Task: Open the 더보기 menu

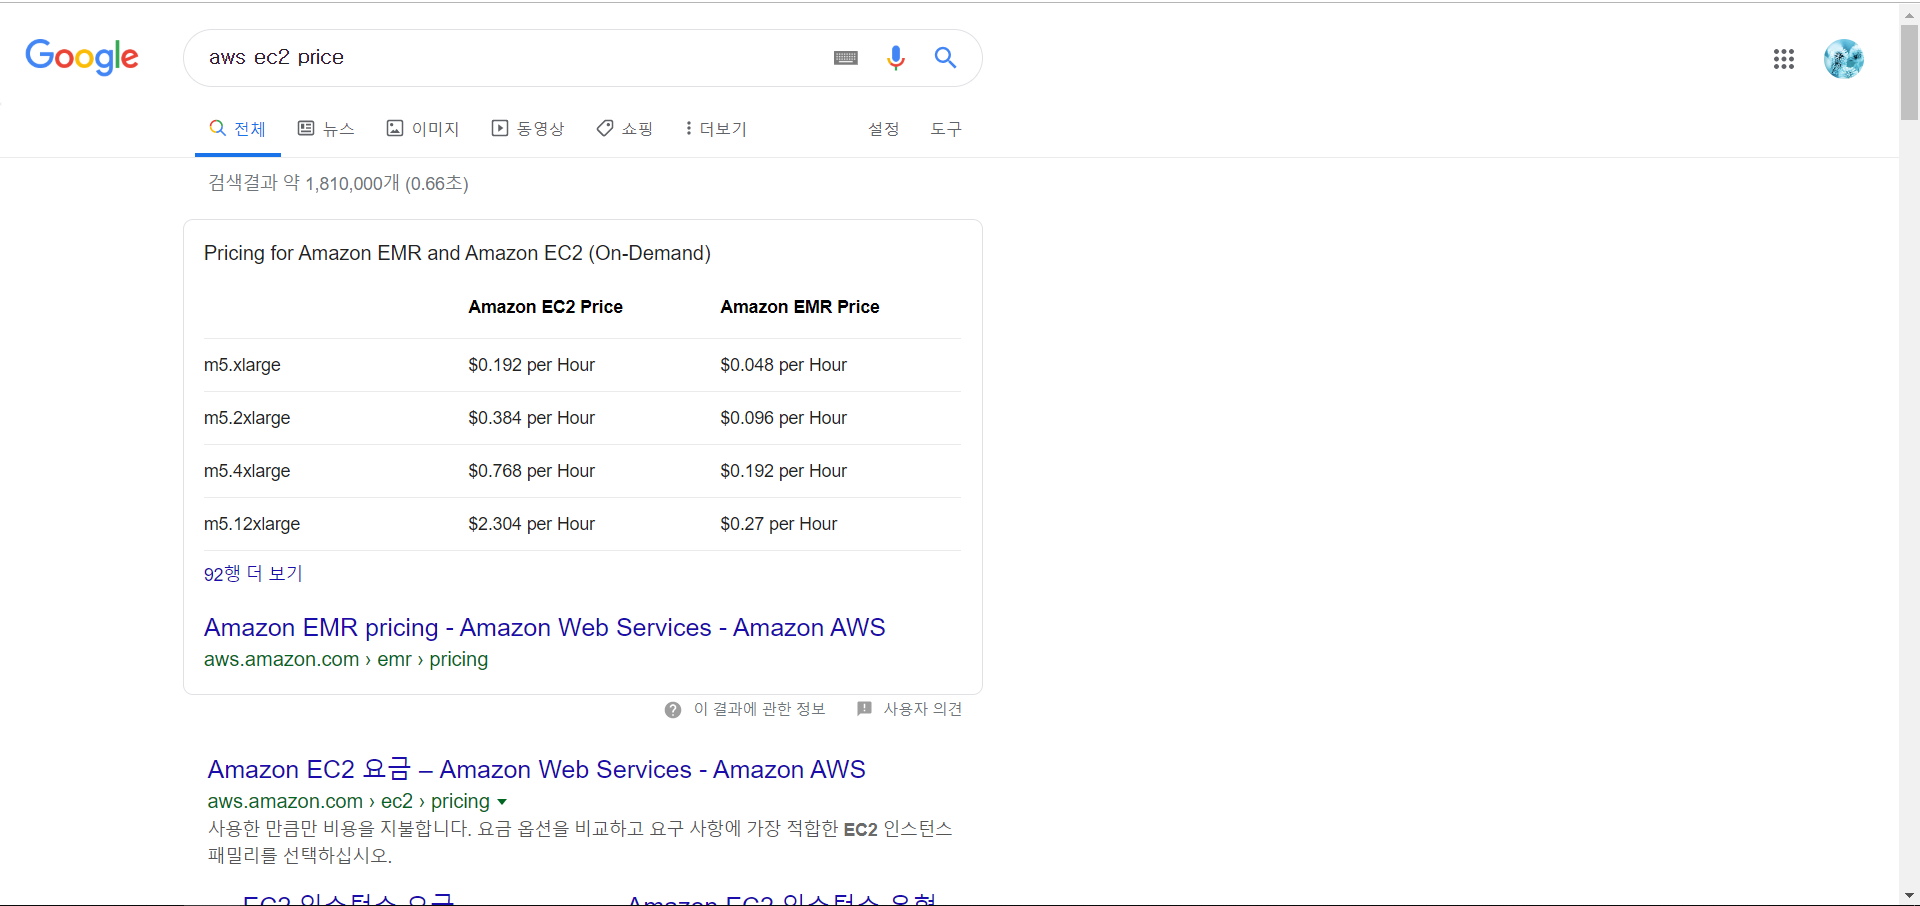Action: (716, 129)
